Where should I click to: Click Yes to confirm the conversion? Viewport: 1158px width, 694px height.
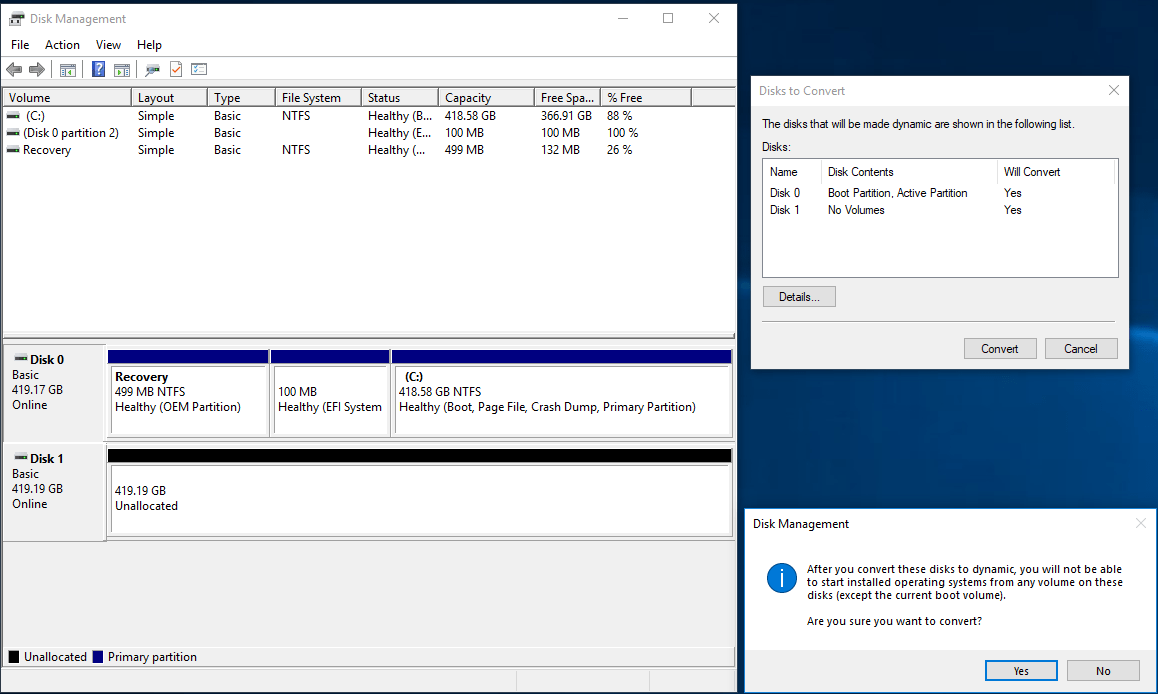pos(1021,670)
